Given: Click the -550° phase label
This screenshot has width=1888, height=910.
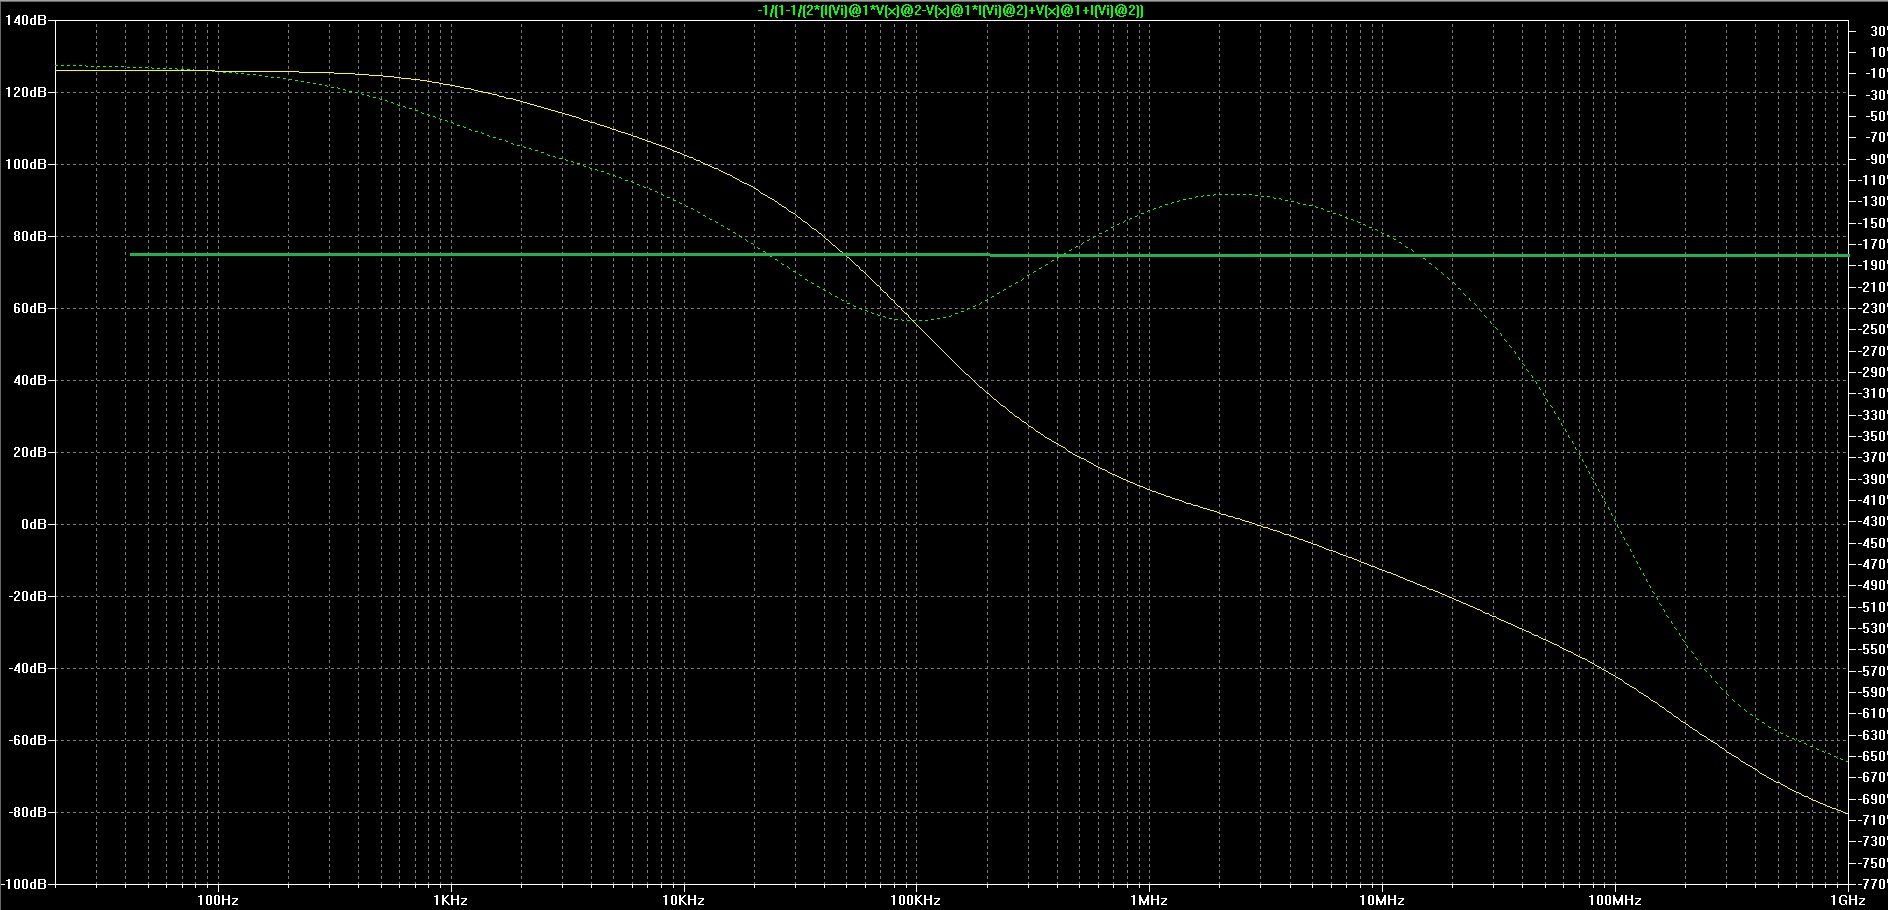Looking at the screenshot, I should coord(1873,650).
